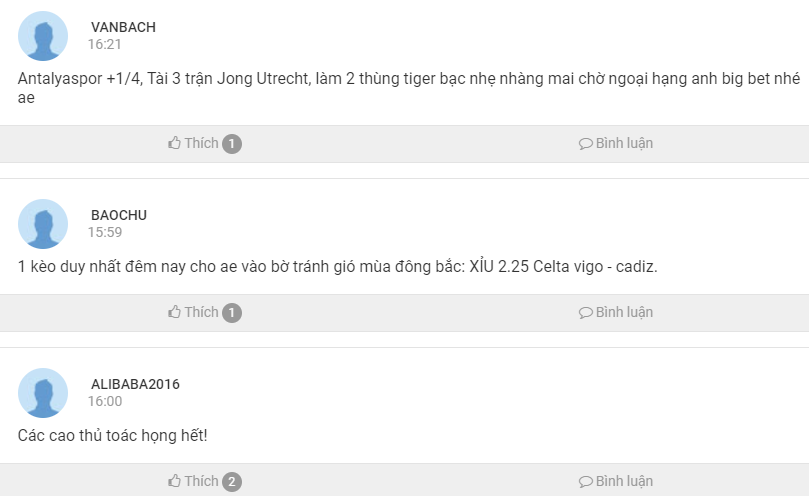Click speech bubble icon under VANBACH's post
Viewport: 809px width, 496px height.
point(585,143)
